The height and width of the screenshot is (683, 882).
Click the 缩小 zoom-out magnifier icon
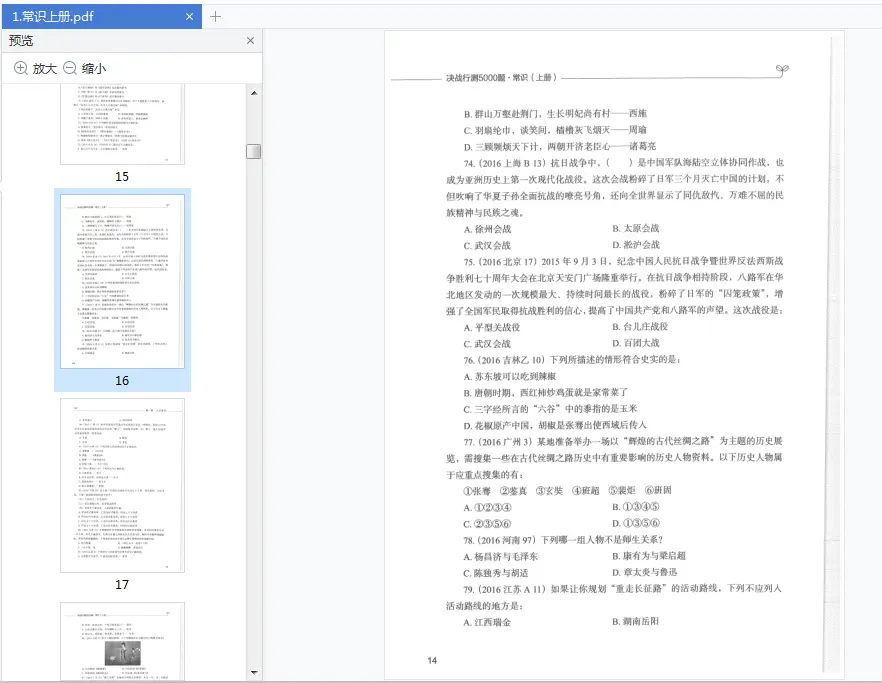coord(70,68)
